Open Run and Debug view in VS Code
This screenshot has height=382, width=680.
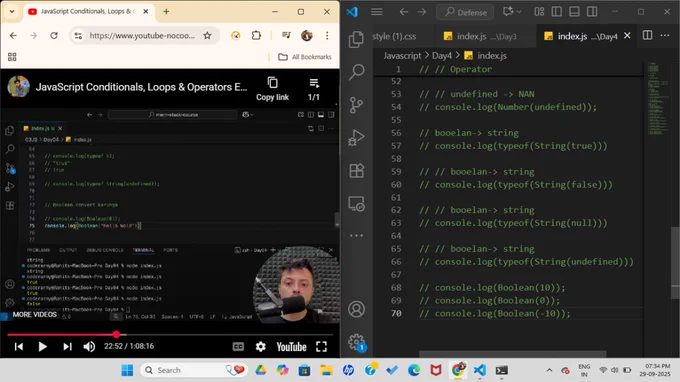pyautogui.click(x=356, y=138)
